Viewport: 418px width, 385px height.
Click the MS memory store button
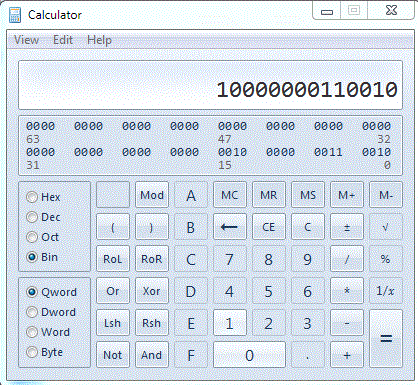[308, 195]
